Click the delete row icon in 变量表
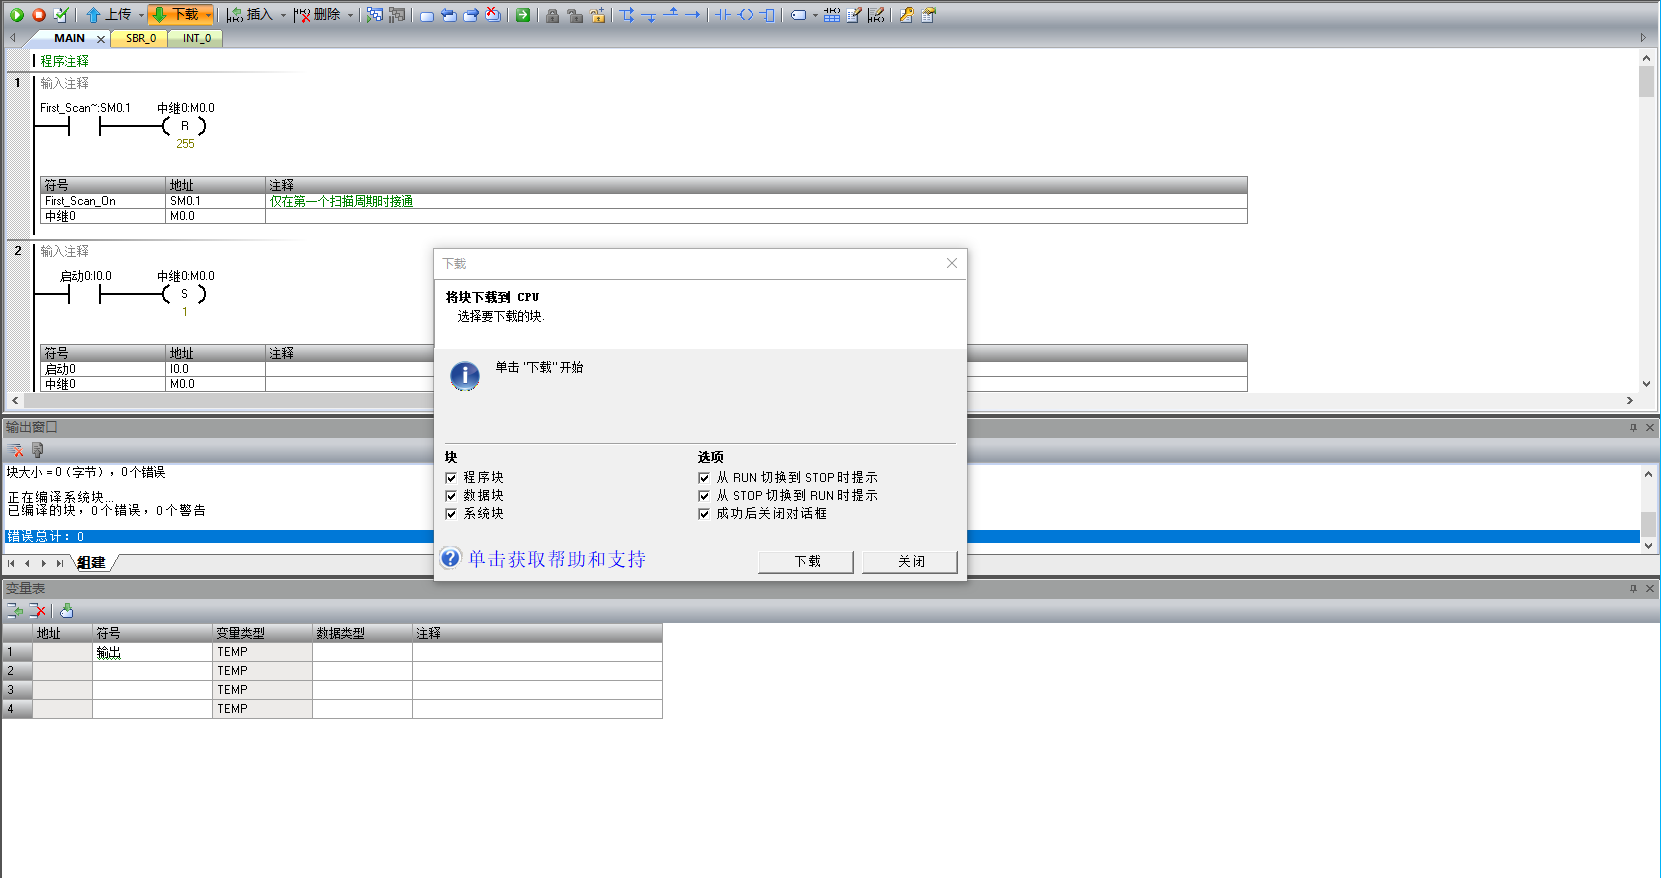Image resolution: width=1661 pixels, height=878 pixels. click(38, 610)
